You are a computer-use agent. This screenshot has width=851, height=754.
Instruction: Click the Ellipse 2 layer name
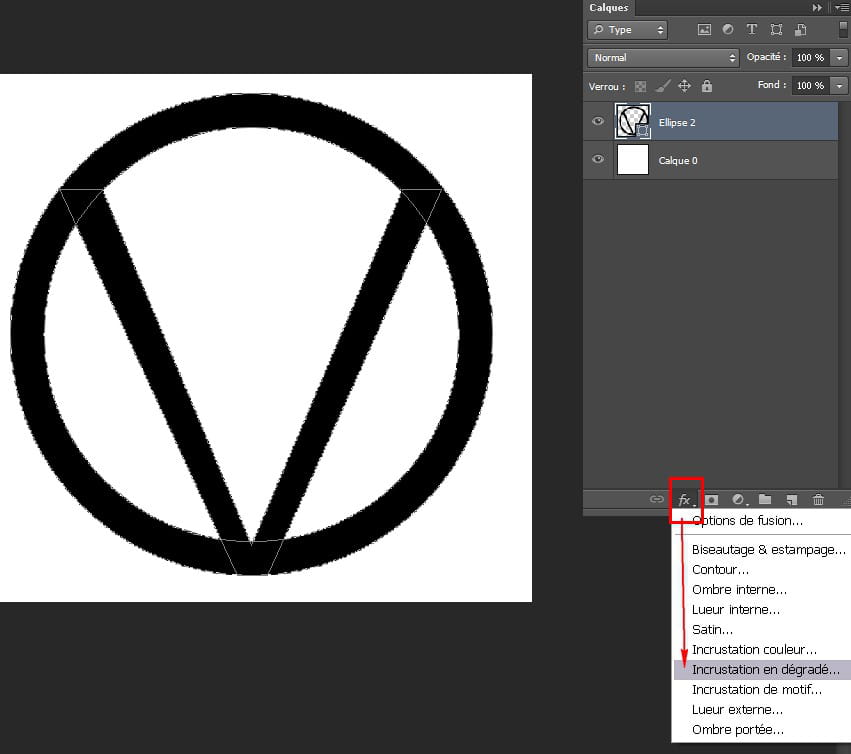tap(677, 123)
